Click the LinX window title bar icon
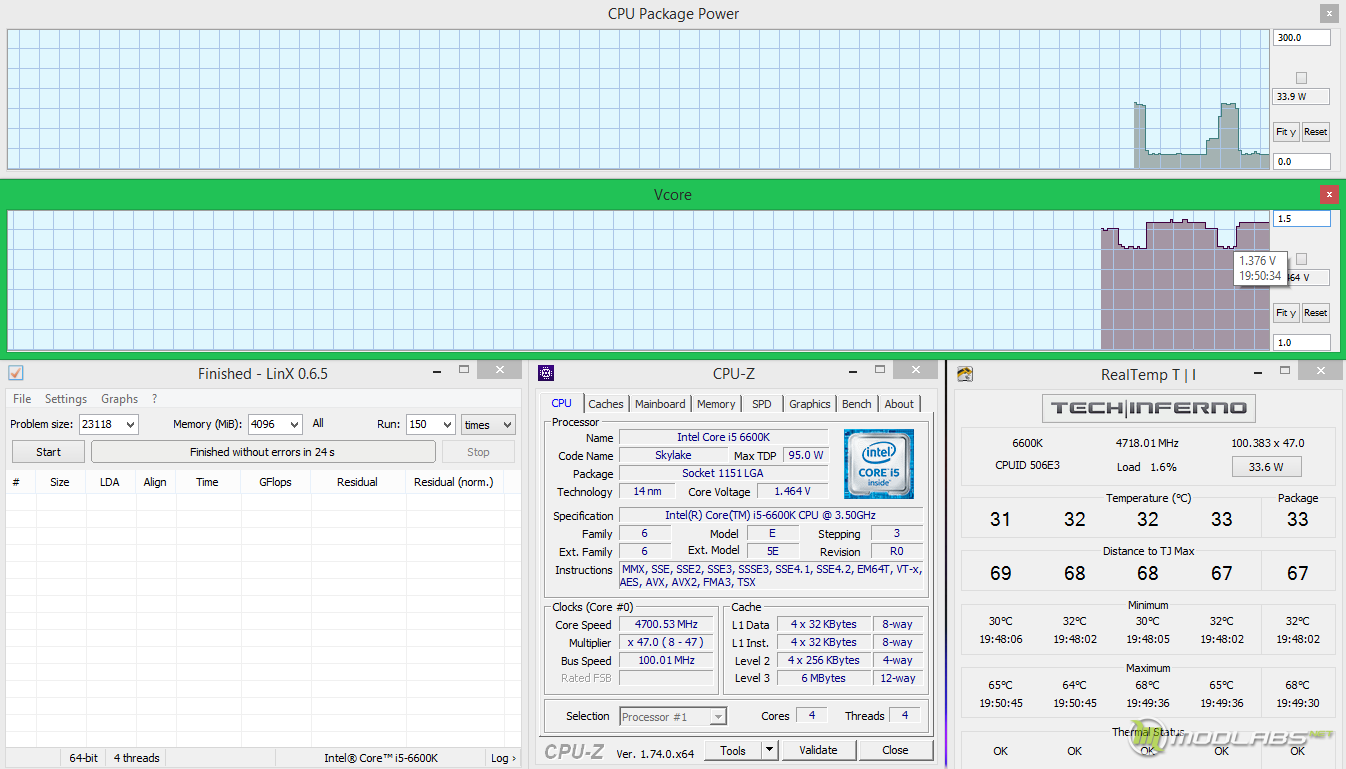 tap(15, 373)
